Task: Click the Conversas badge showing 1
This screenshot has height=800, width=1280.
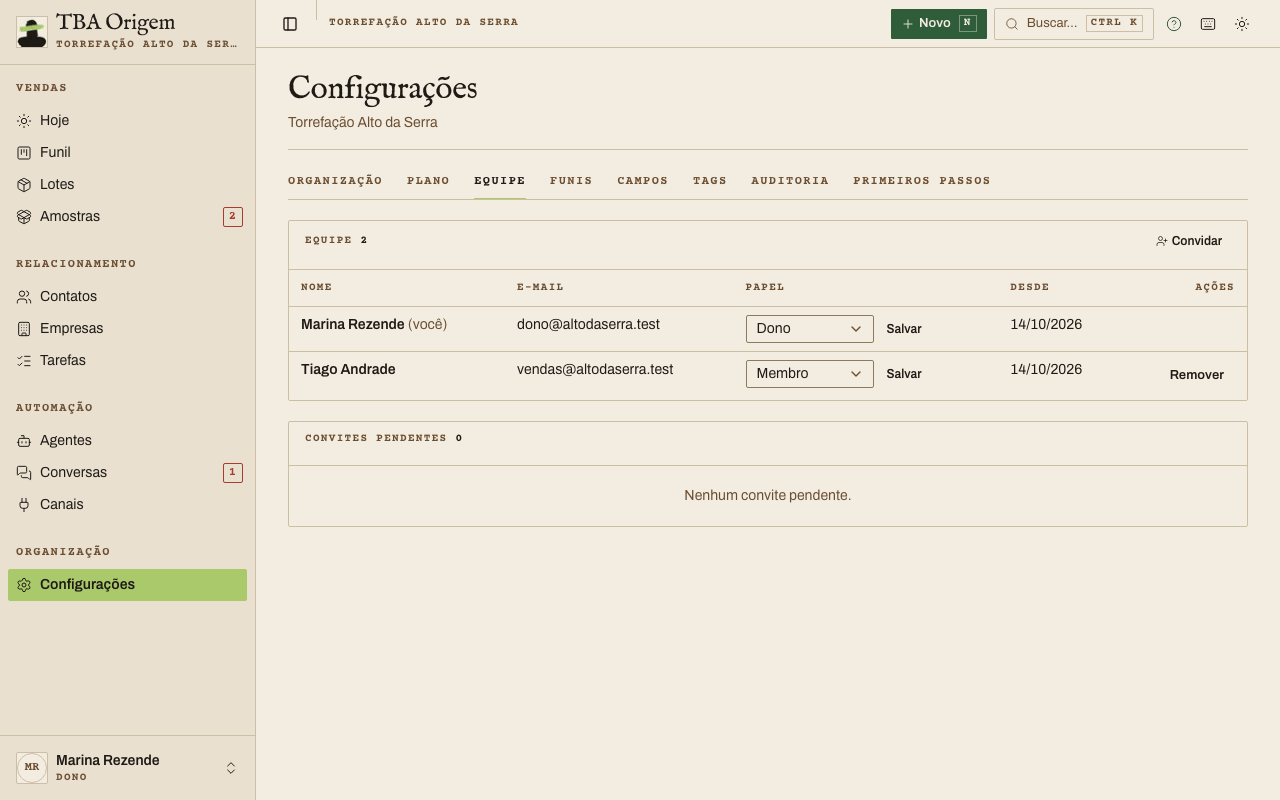Action: coord(233,472)
